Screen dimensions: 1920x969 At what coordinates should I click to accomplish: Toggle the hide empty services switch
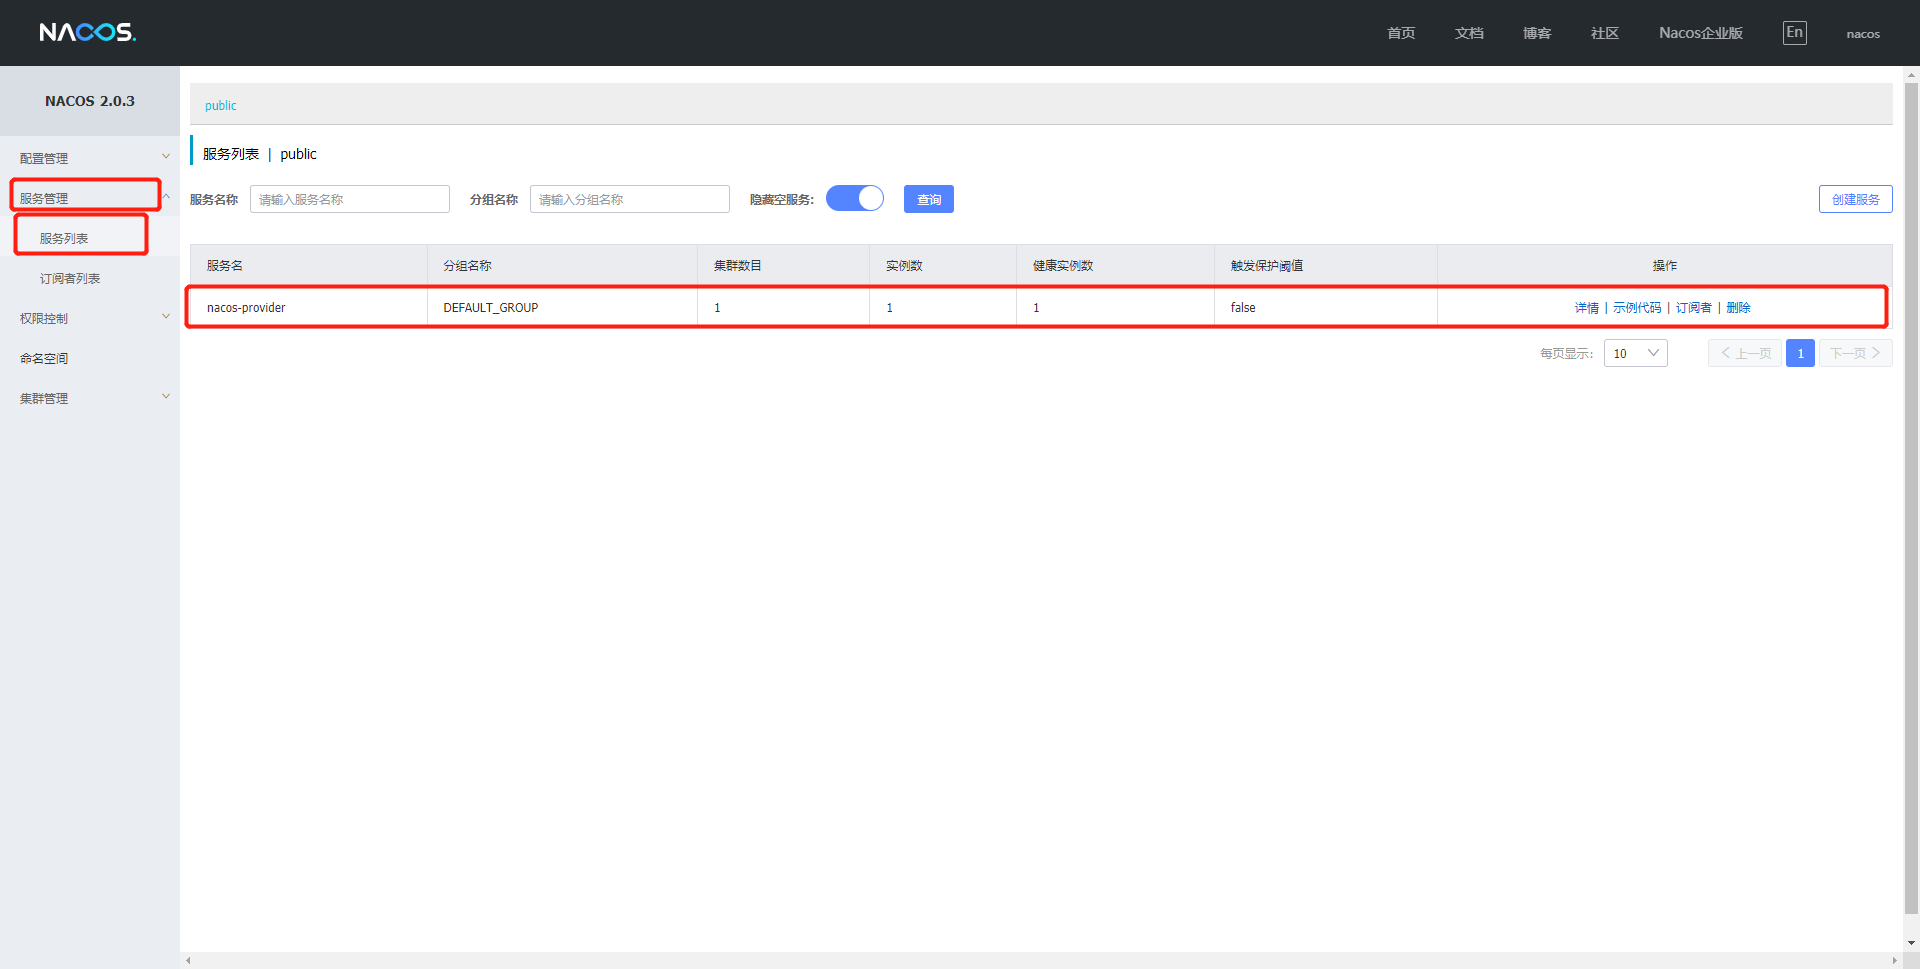tap(855, 198)
